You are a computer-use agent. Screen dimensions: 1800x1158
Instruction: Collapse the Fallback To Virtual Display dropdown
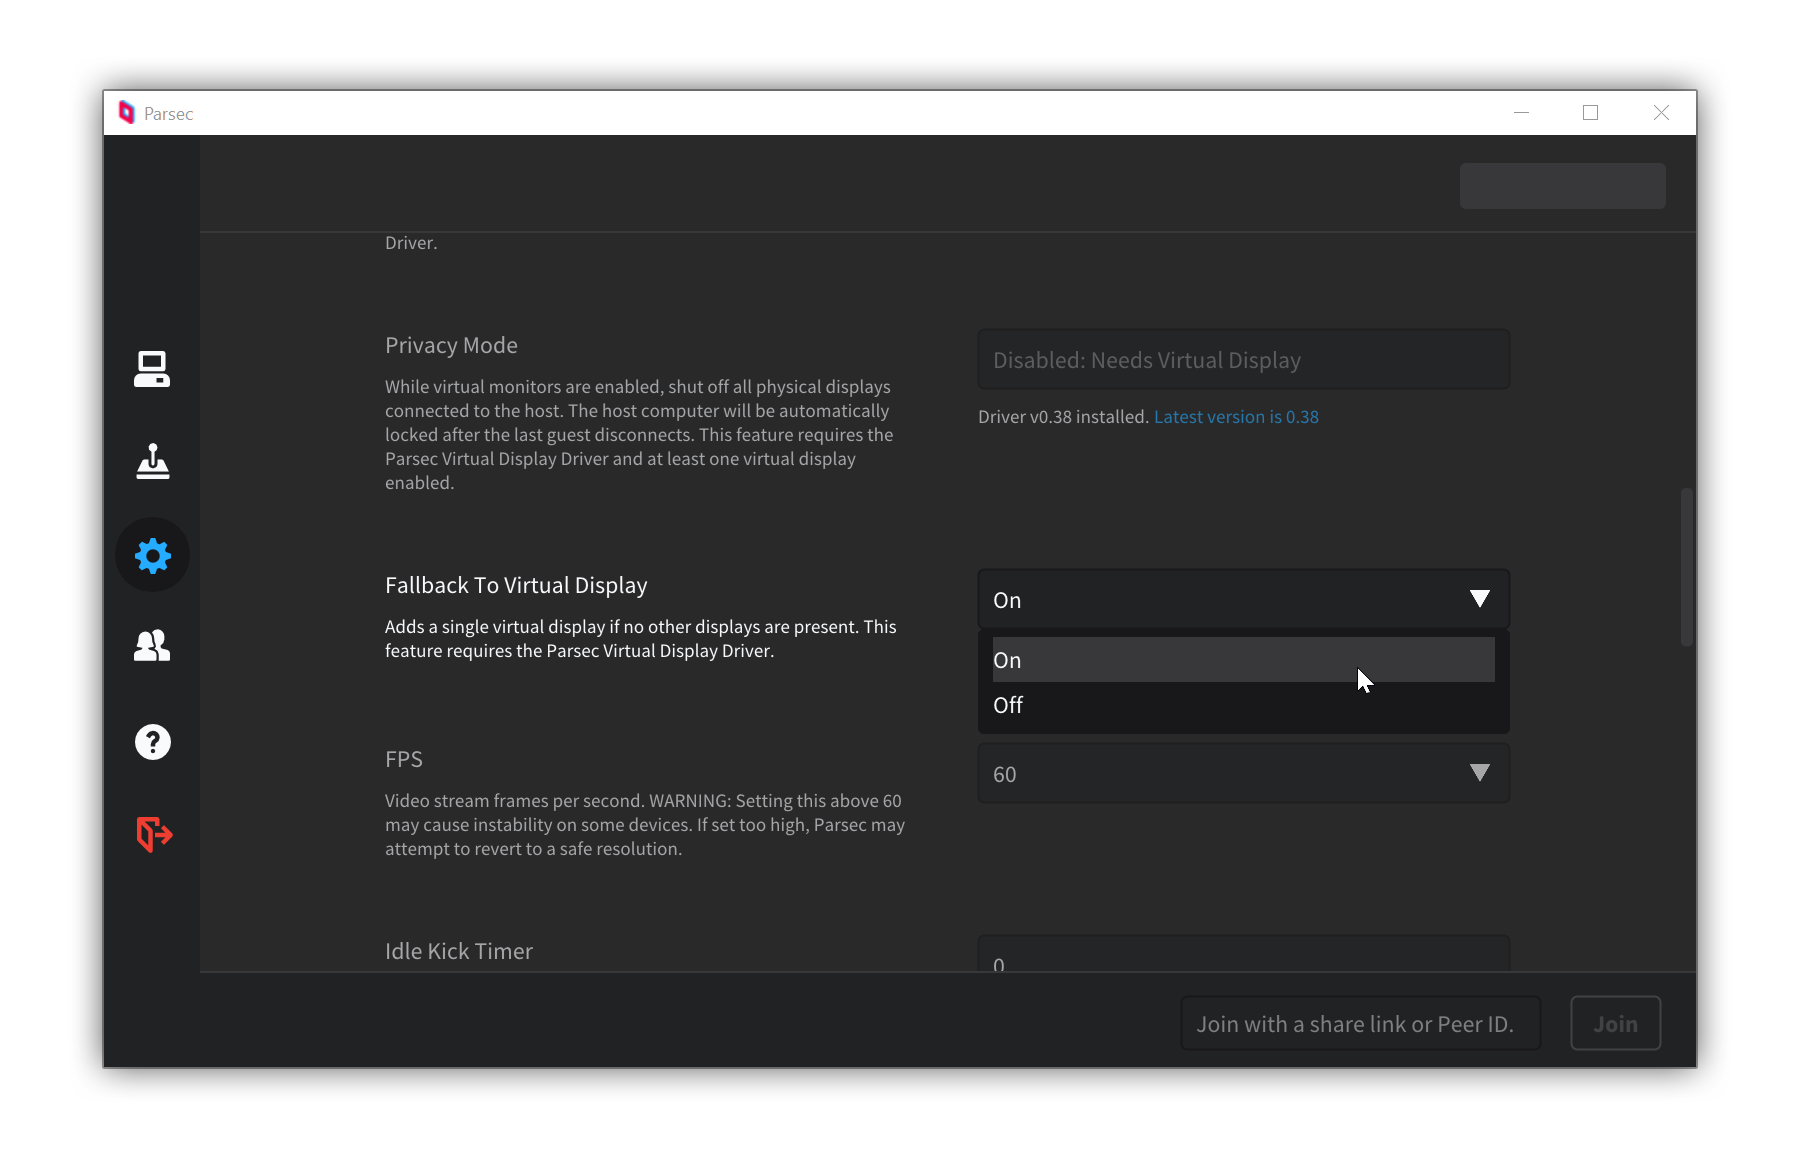1479,599
